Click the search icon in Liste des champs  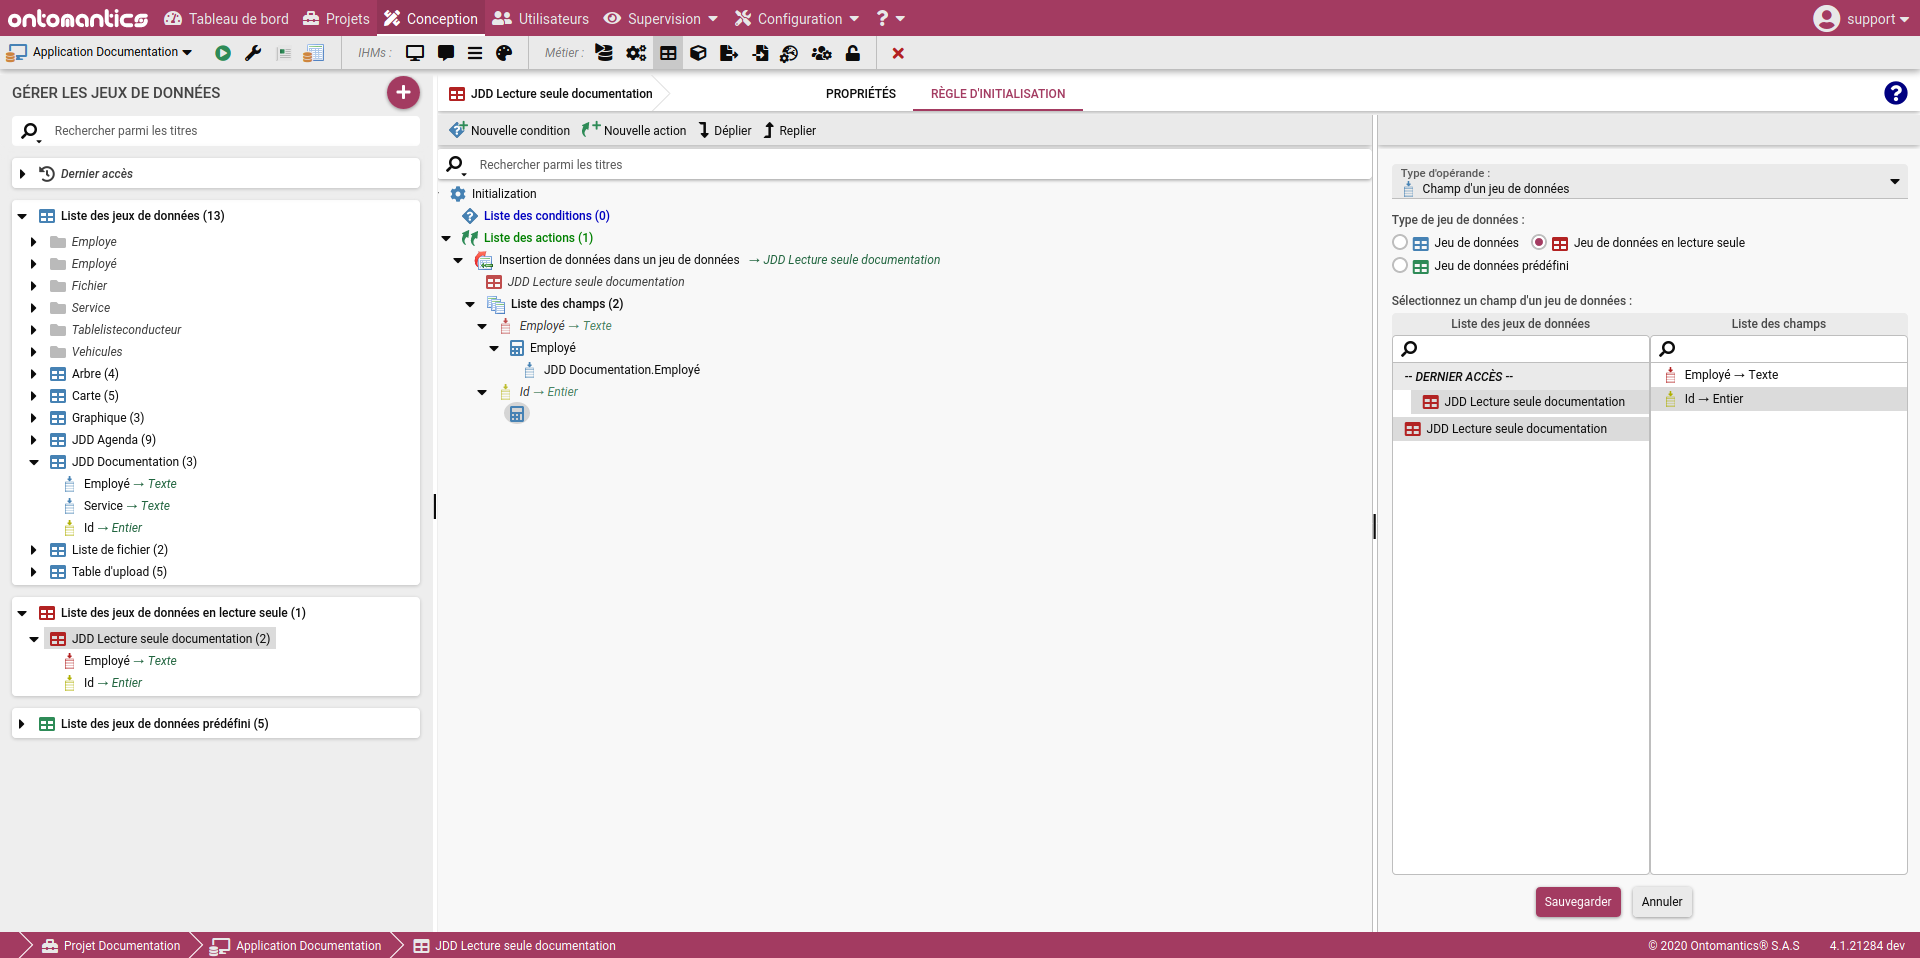tap(1667, 349)
